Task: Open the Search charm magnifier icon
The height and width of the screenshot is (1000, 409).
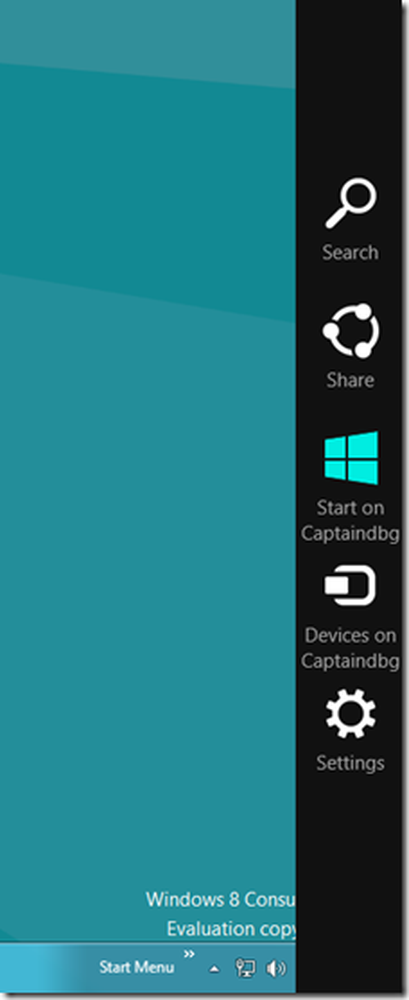Action: pos(351,203)
